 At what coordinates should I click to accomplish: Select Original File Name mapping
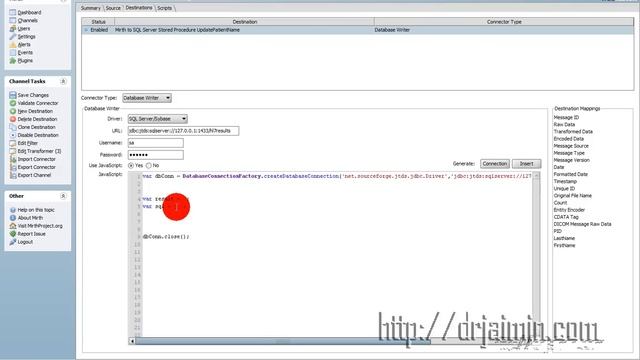point(573,196)
